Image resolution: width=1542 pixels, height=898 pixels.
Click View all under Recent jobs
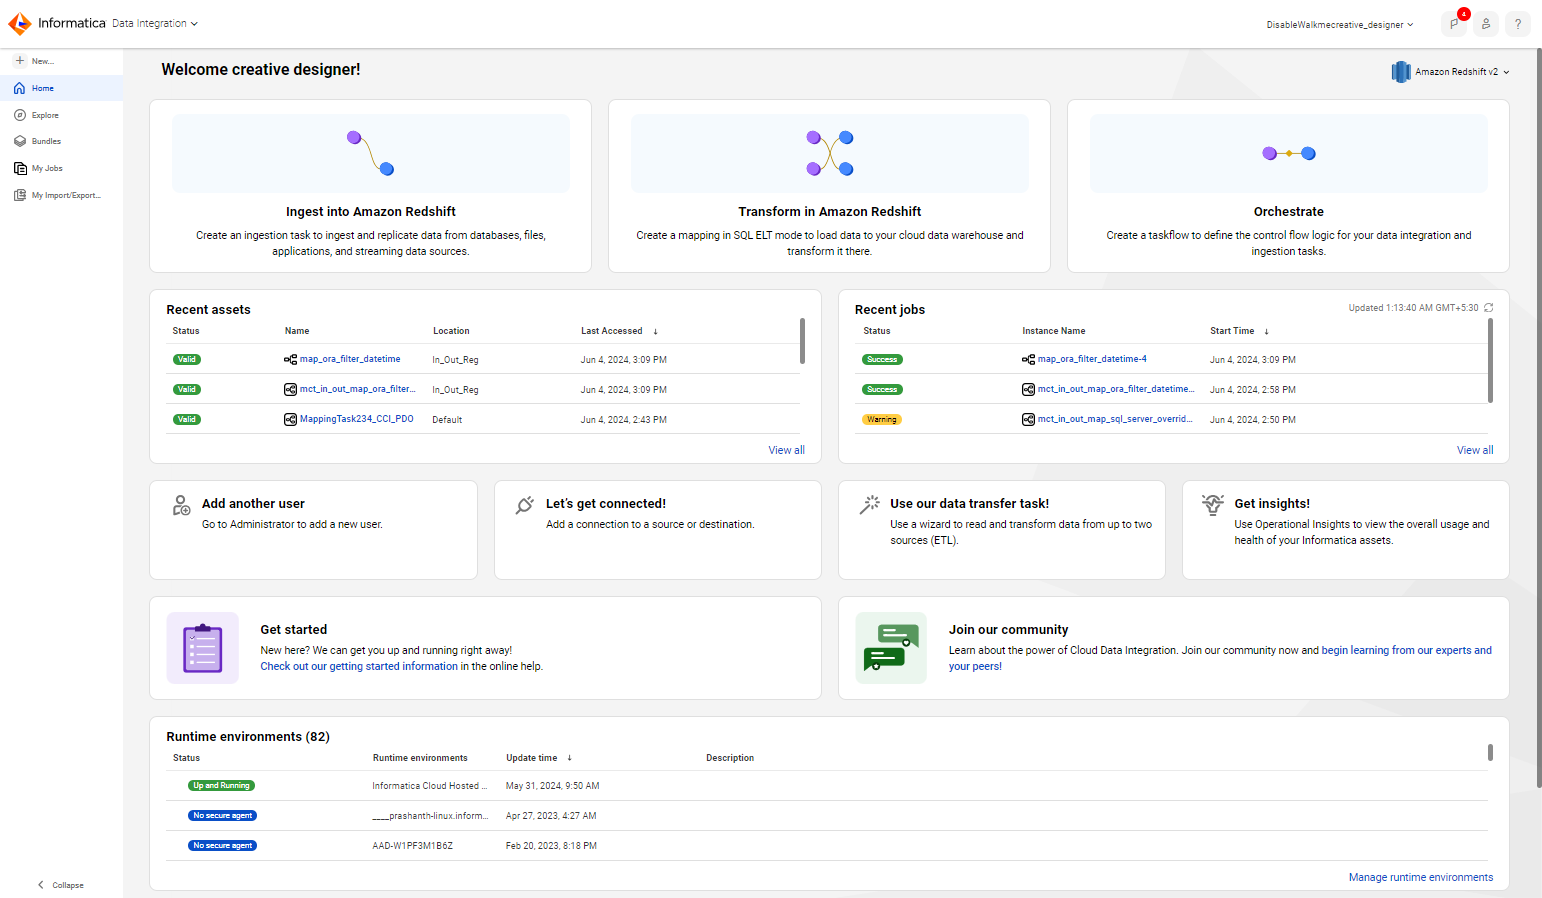pos(1475,450)
